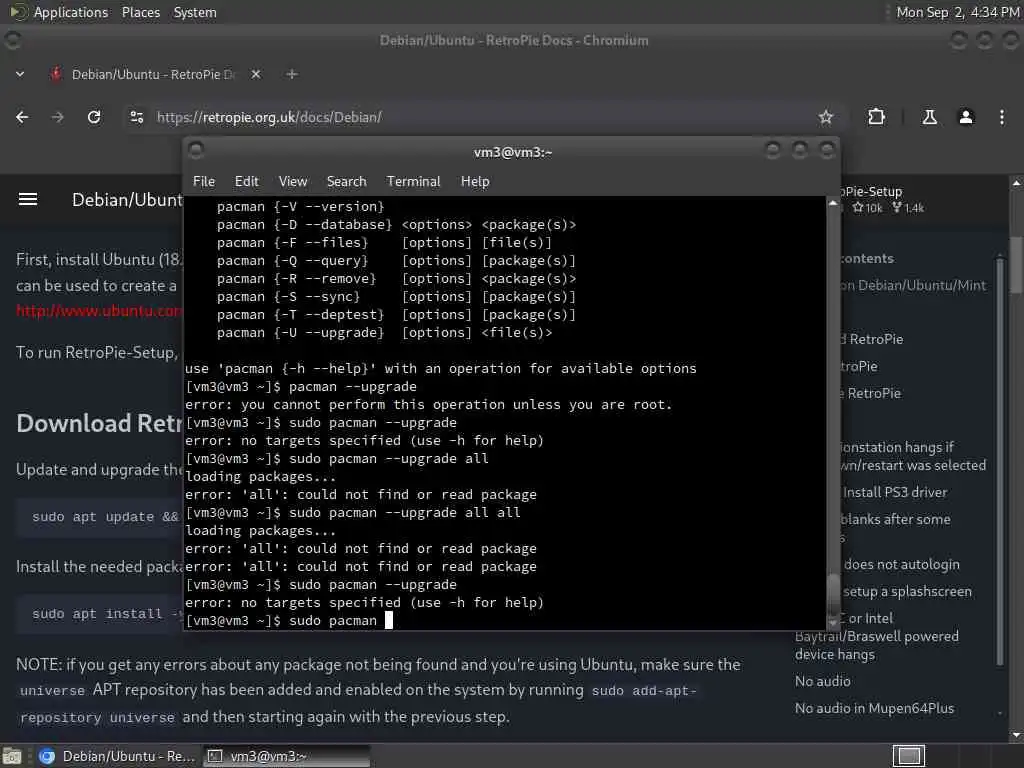The image size is (1024, 768).
Task: Open the terminal File menu
Action: coord(204,182)
